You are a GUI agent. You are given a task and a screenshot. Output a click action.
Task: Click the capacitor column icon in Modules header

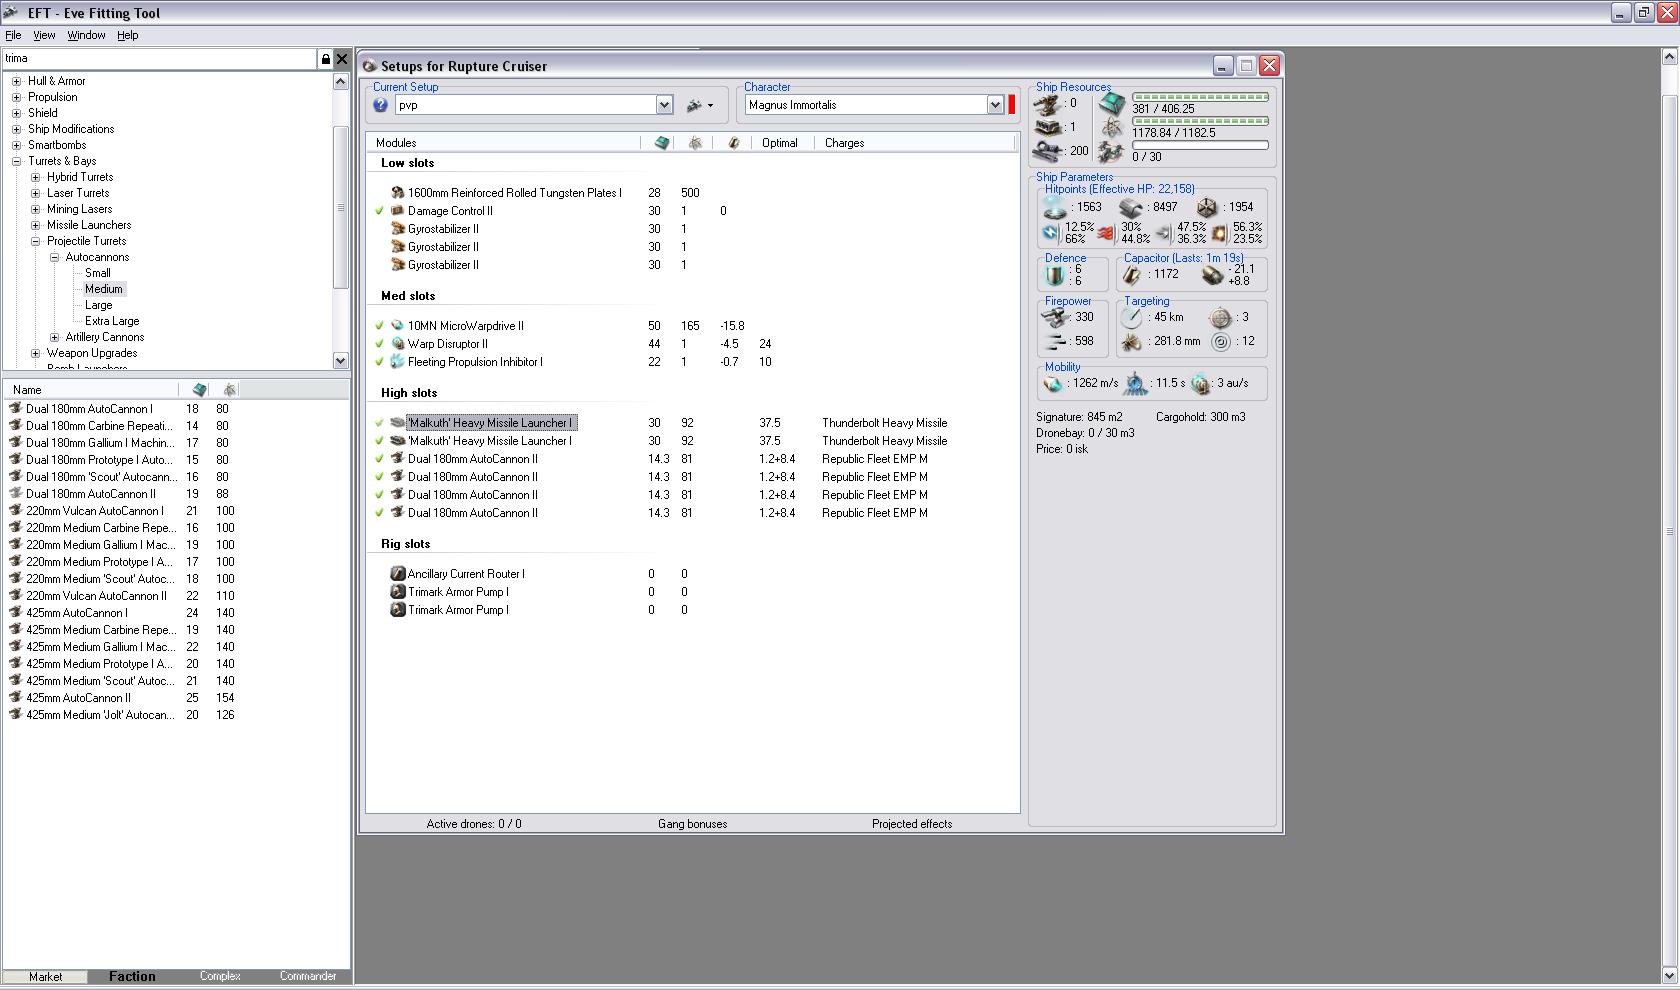733,143
